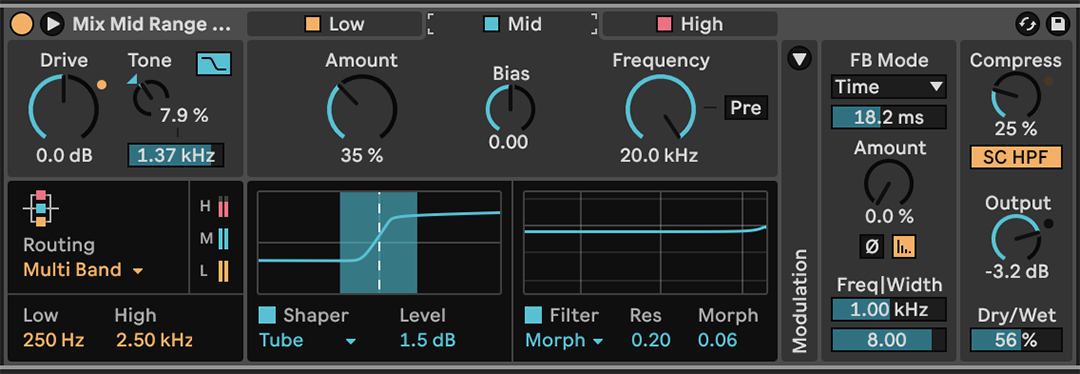The height and width of the screenshot is (374, 1080).
Task: Click the 8.00 Width field
Action: [889, 340]
